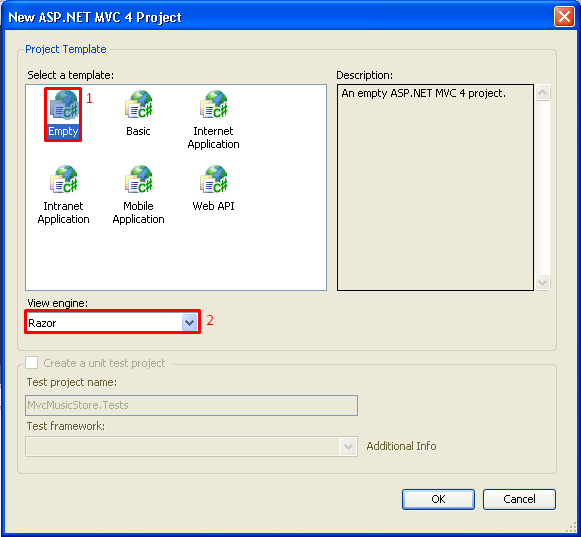Click the 'An empty ASP.NET MVC 4 project.' description
The height and width of the screenshot is (537, 581).
424,93
